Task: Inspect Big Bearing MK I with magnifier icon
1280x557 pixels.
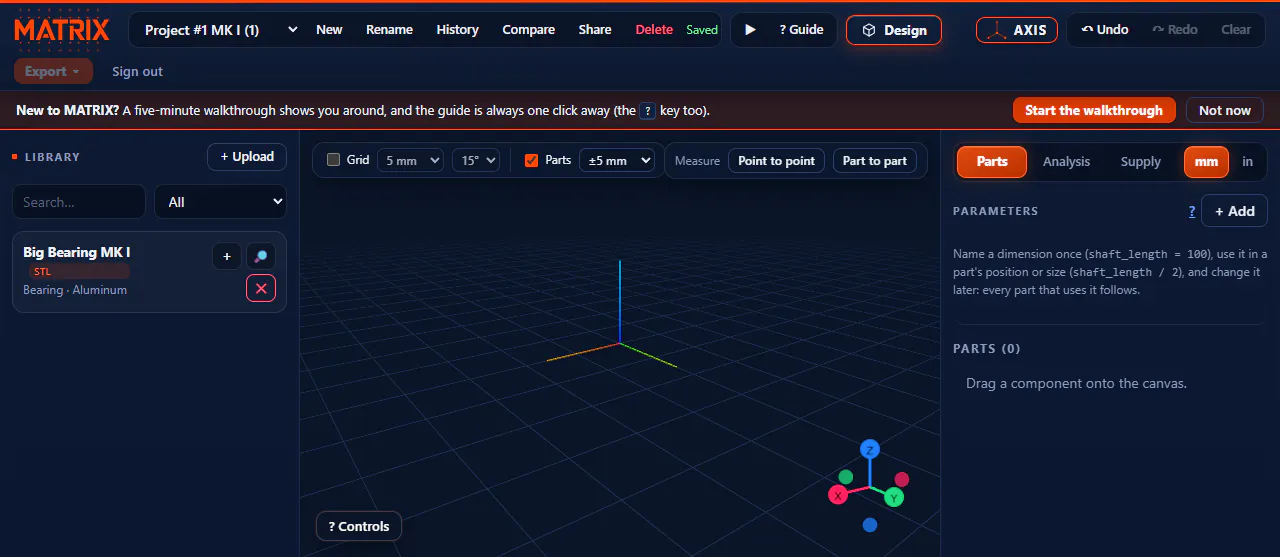Action: (x=261, y=257)
